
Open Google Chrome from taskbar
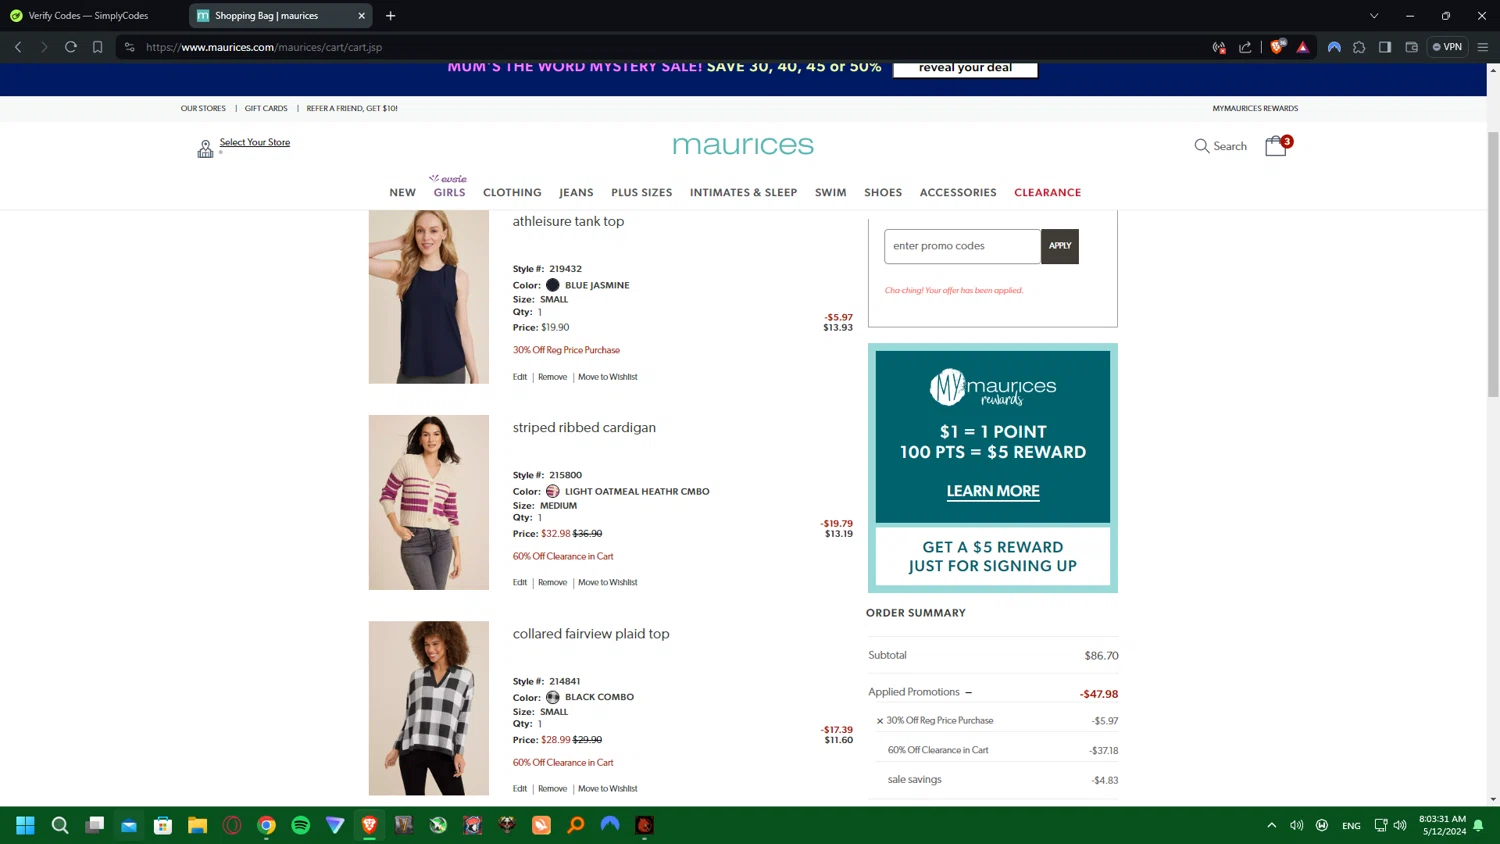point(266,825)
